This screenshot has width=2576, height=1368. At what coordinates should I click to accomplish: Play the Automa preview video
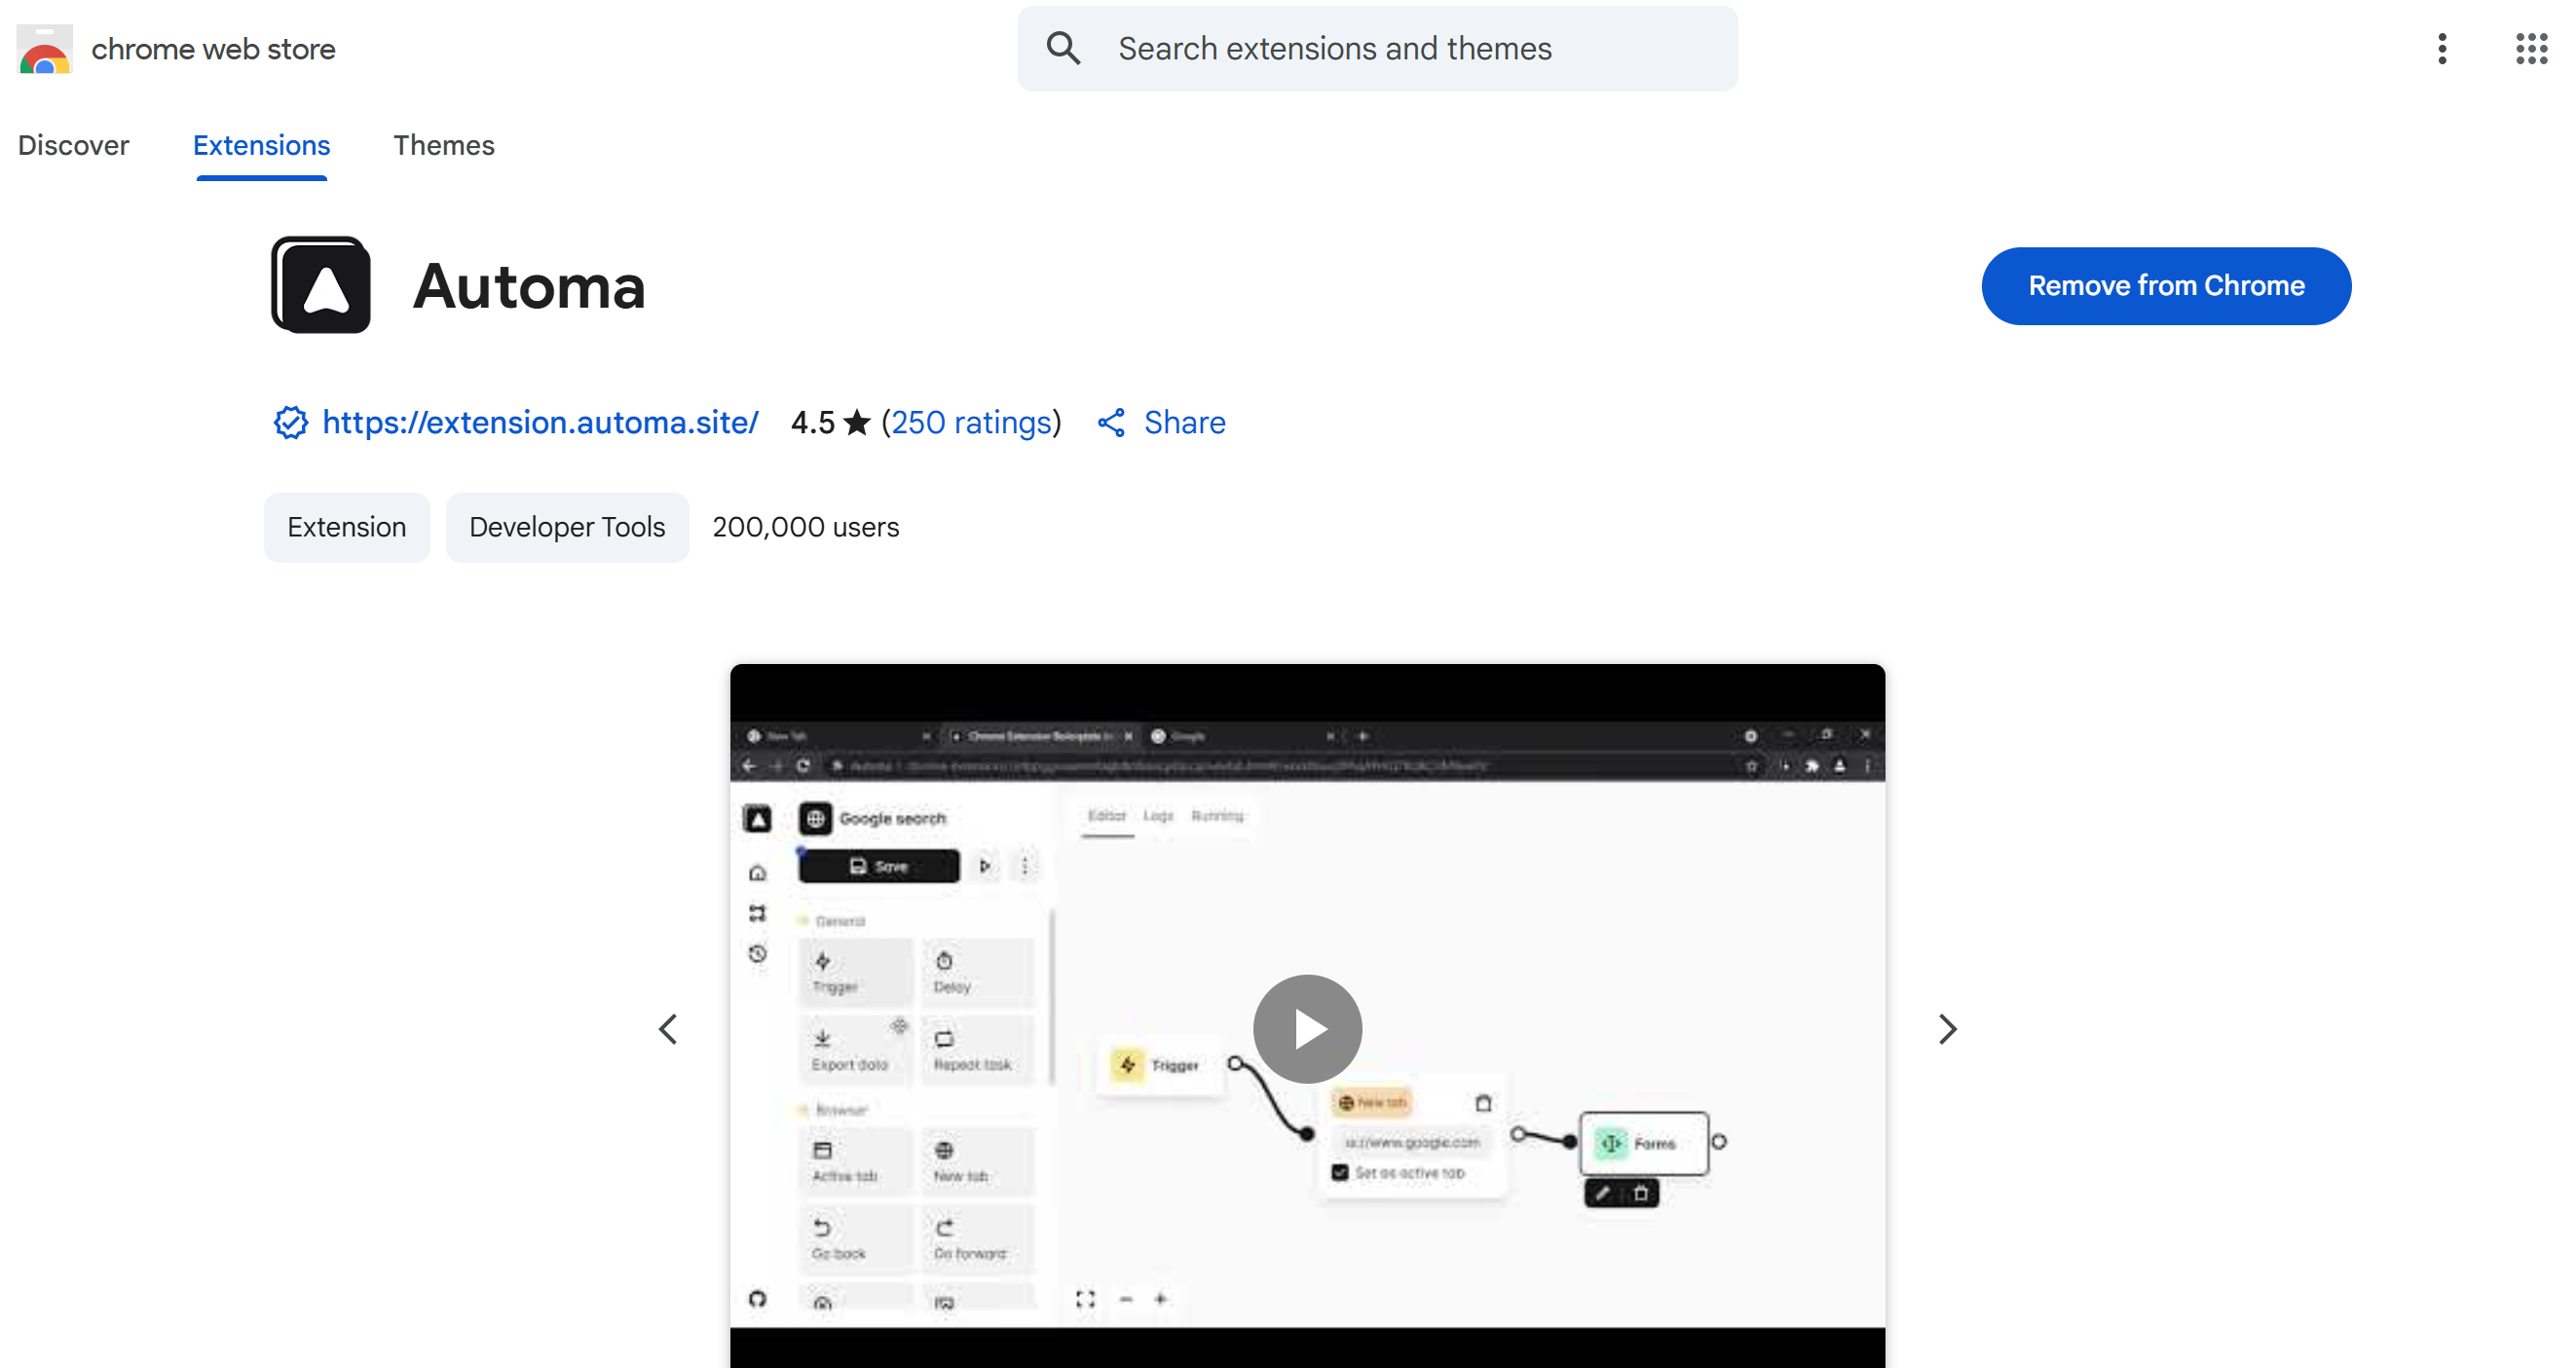click(x=1307, y=1028)
